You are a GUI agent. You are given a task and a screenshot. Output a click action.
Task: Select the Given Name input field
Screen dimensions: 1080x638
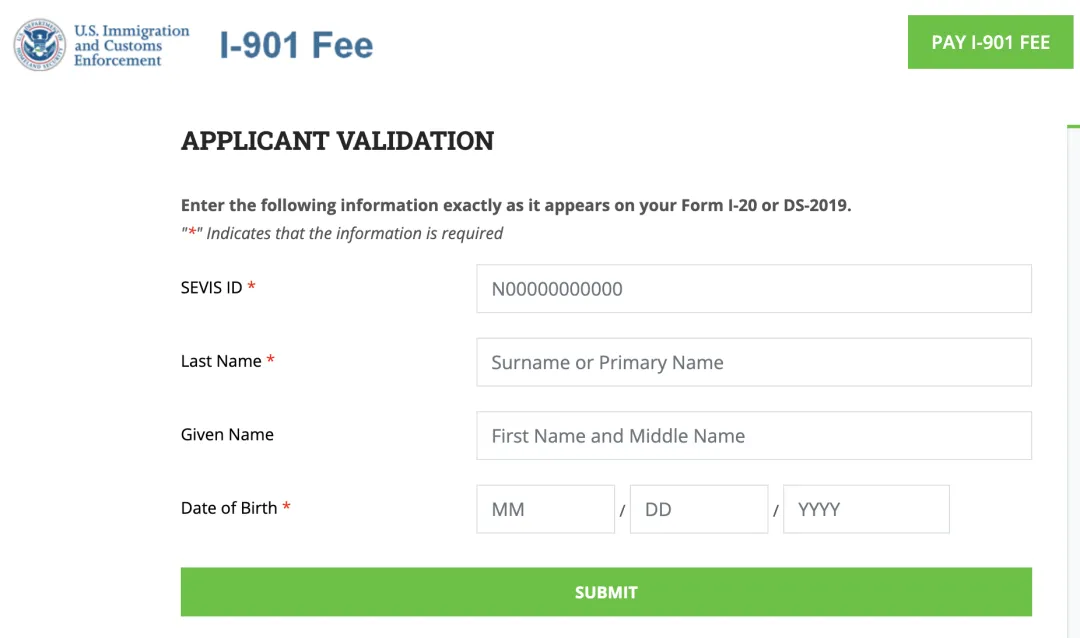(x=753, y=436)
